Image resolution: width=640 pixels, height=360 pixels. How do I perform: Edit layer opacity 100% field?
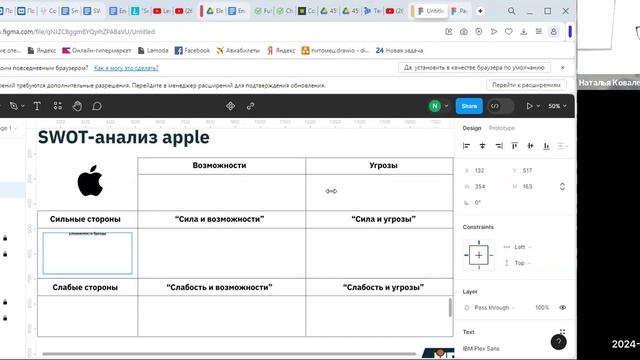(x=542, y=308)
